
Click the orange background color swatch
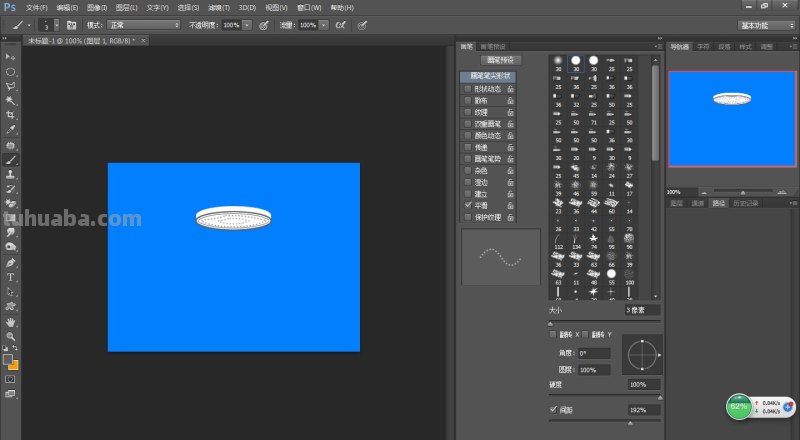(14, 366)
